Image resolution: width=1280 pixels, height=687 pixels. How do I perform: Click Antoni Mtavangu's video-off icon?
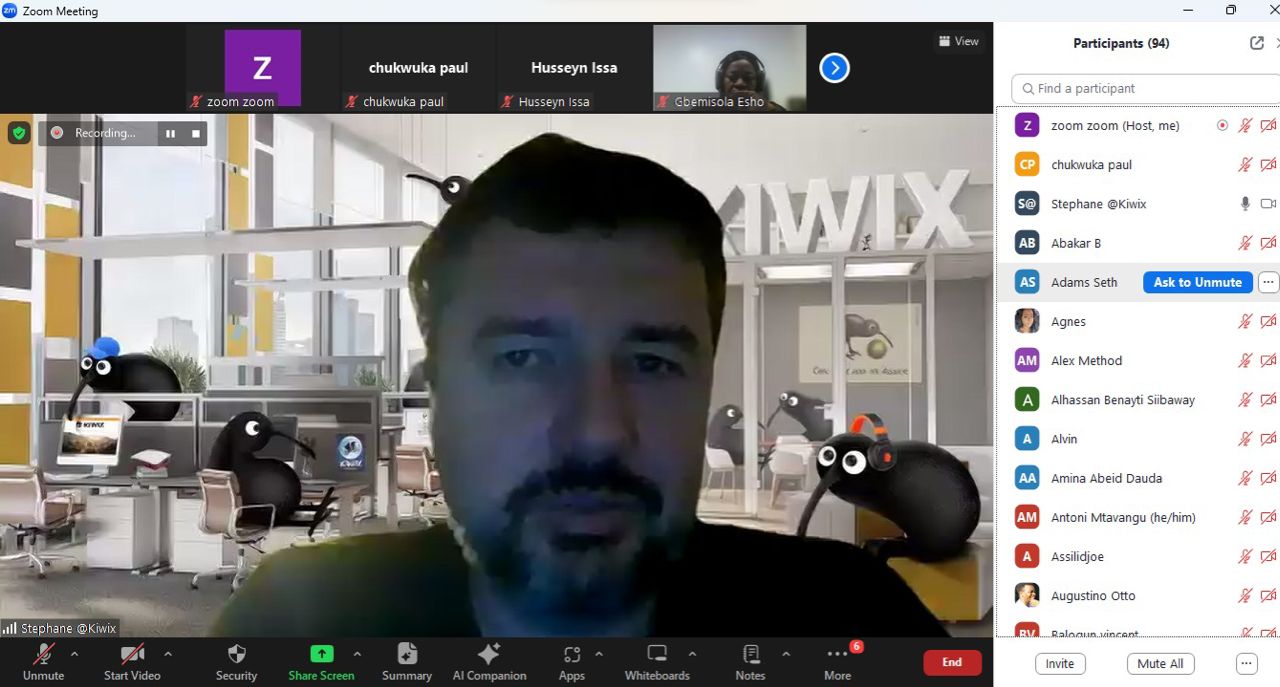(x=1268, y=517)
